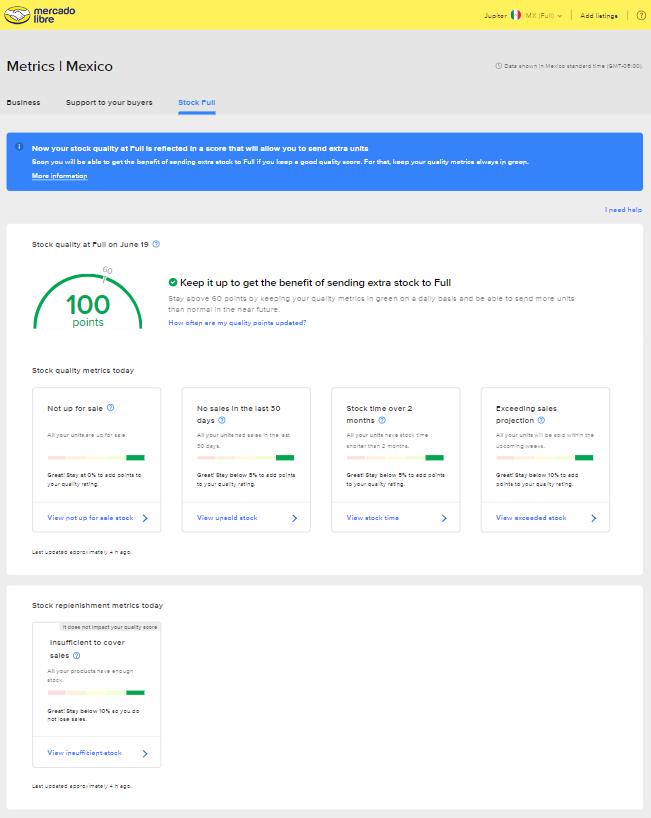Switch to the Business tab
651x818 pixels.
[x=23, y=102]
